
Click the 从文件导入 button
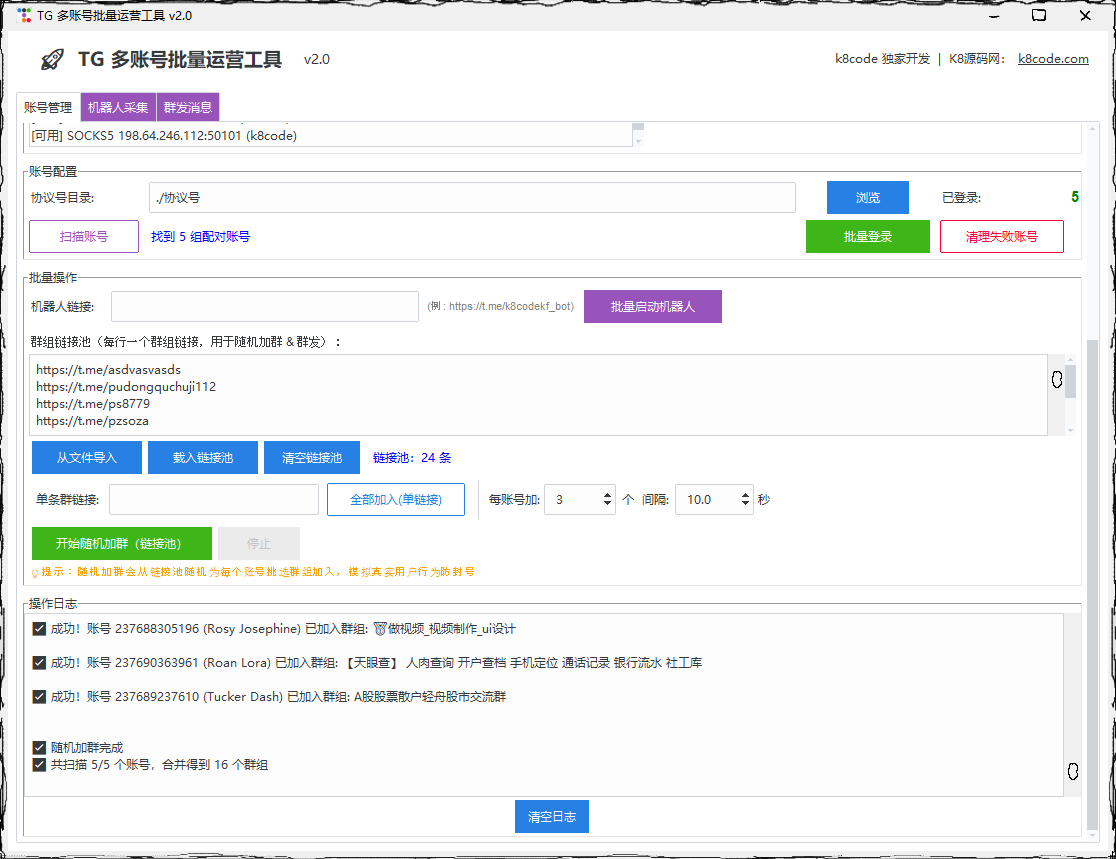tap(87, 458)
